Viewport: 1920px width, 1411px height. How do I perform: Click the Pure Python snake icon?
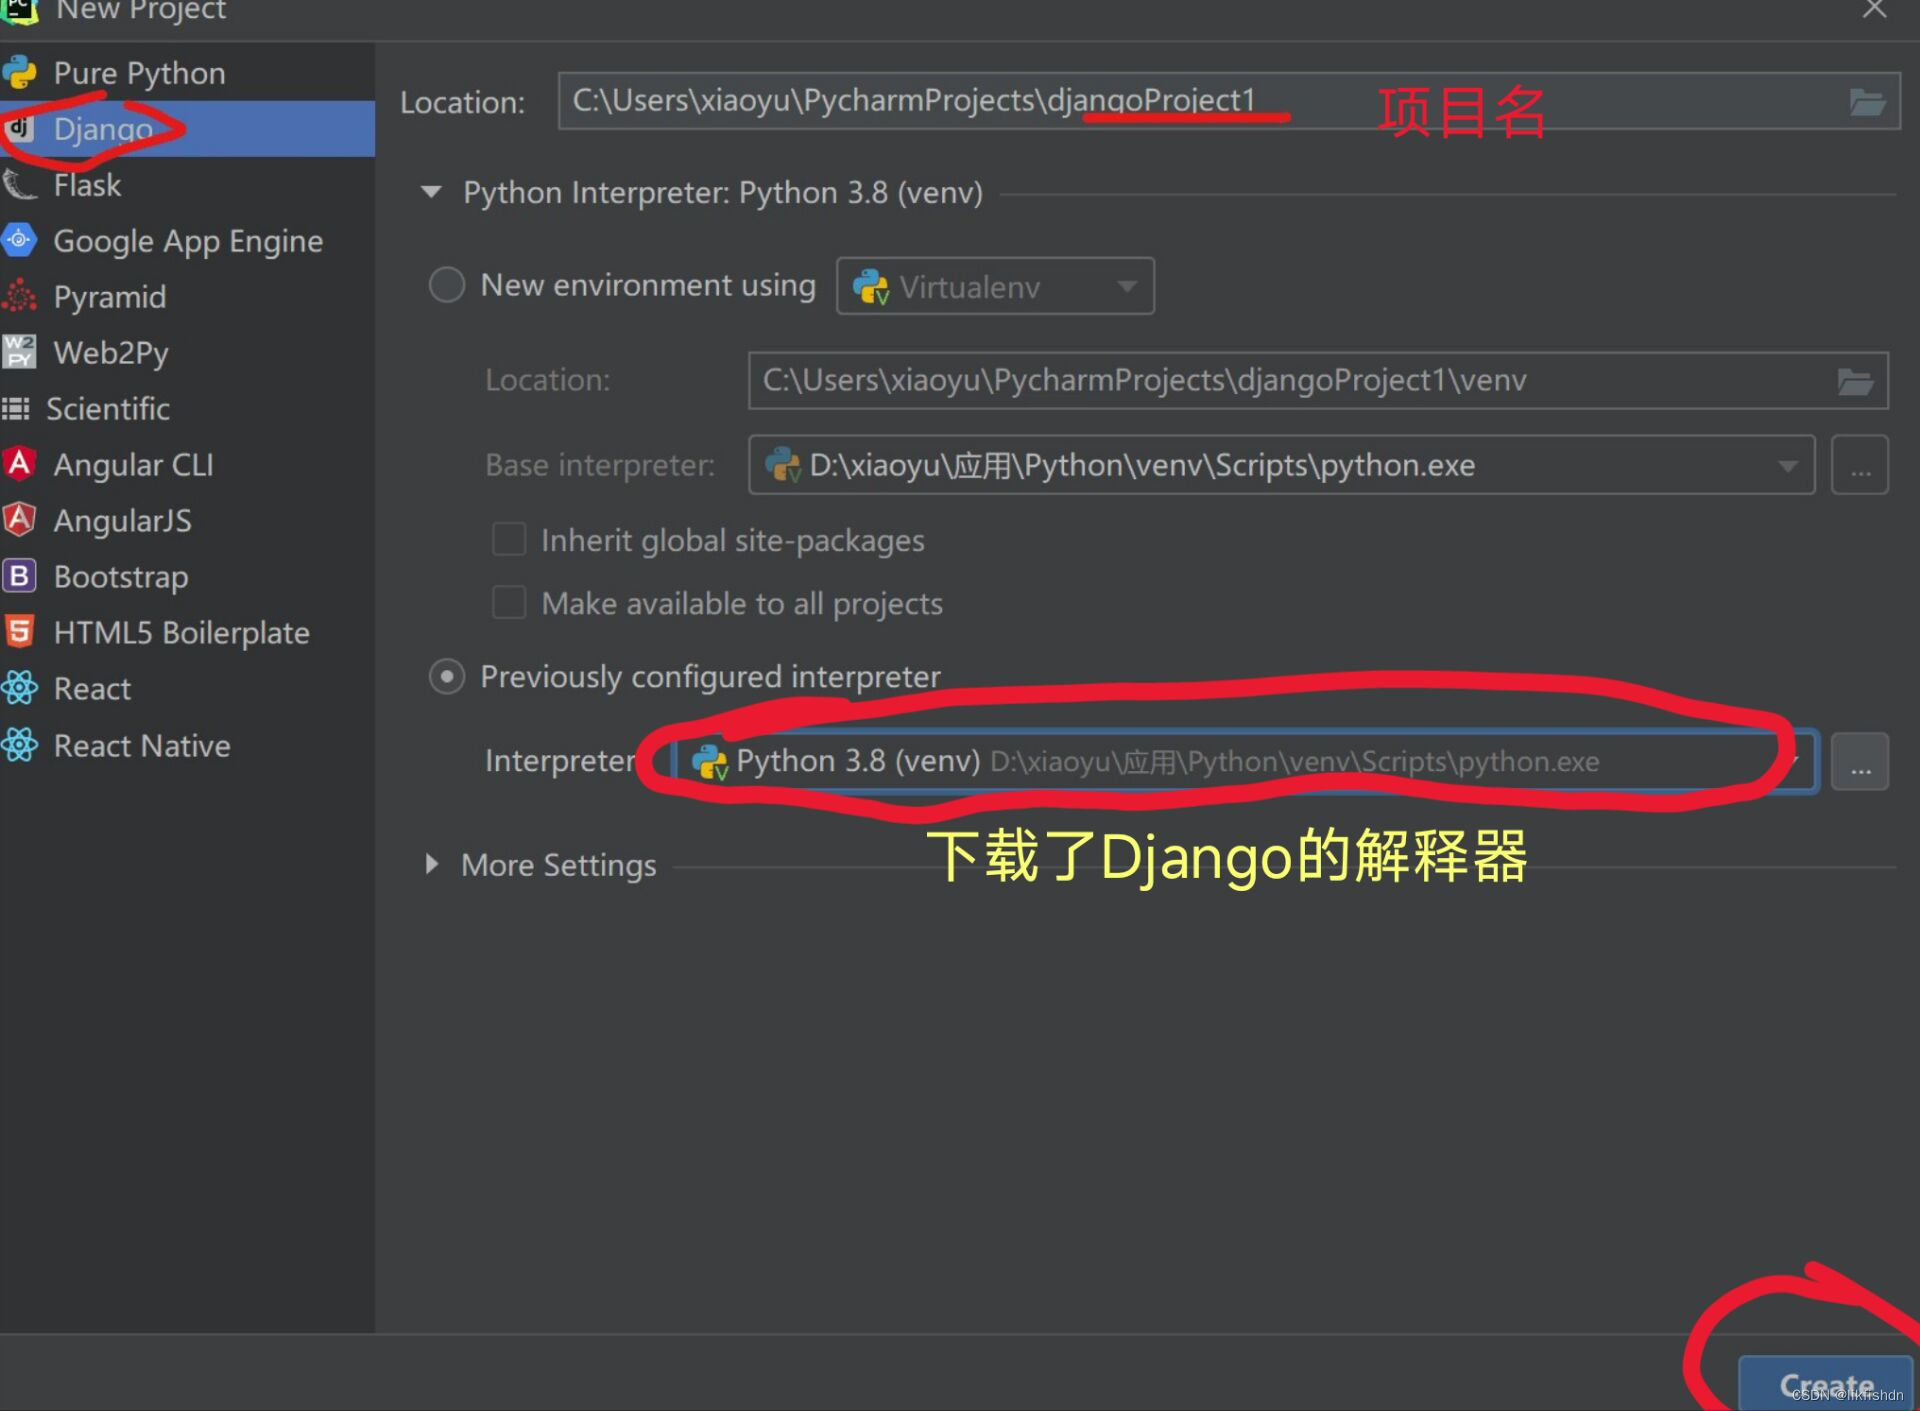(19, 73)
